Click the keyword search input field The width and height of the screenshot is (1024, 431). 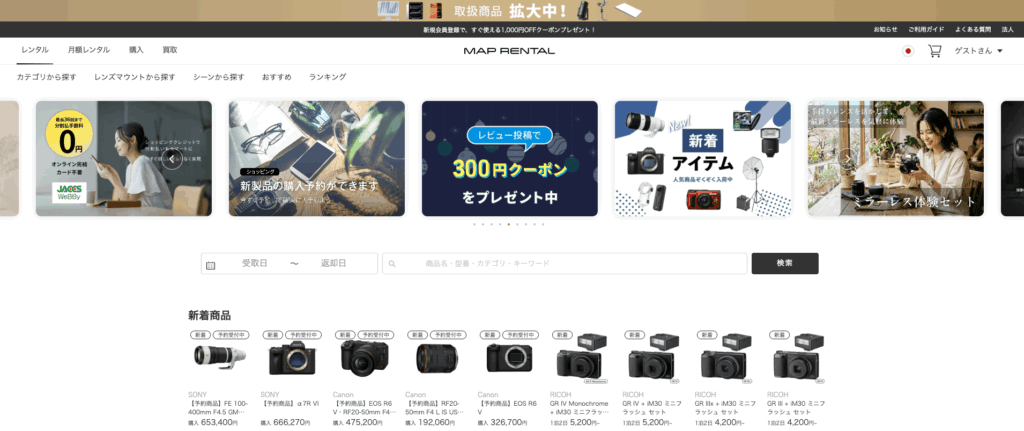click(x=564, y=263)
